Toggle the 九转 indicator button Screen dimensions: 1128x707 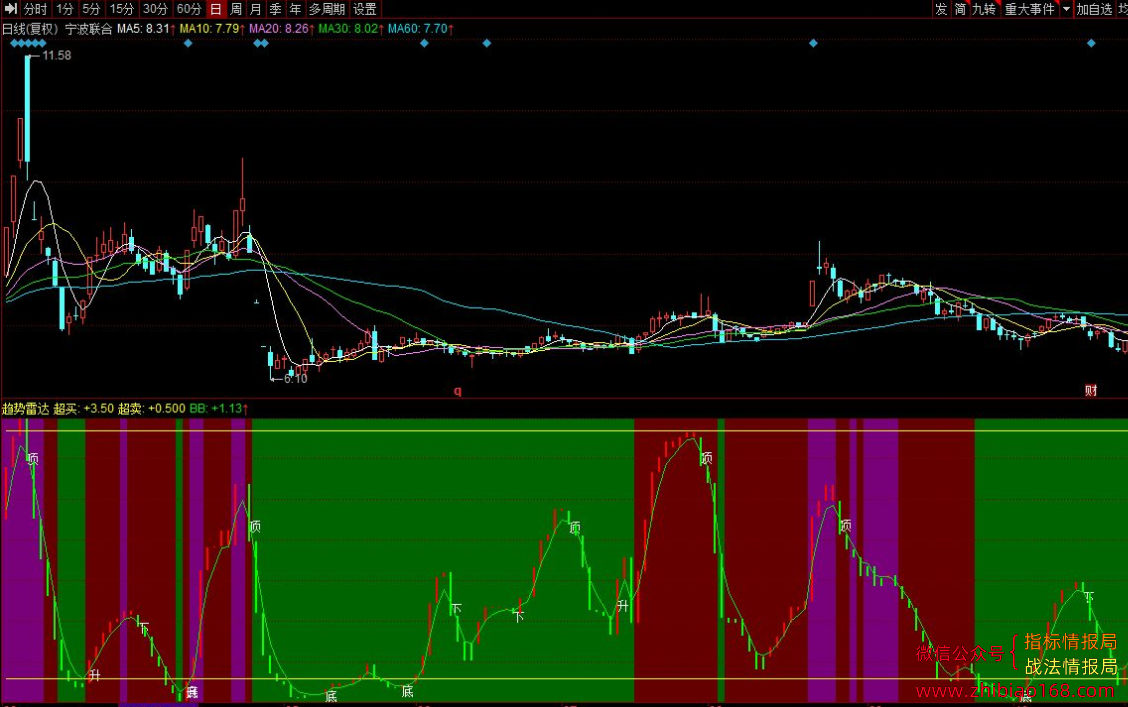984,9
